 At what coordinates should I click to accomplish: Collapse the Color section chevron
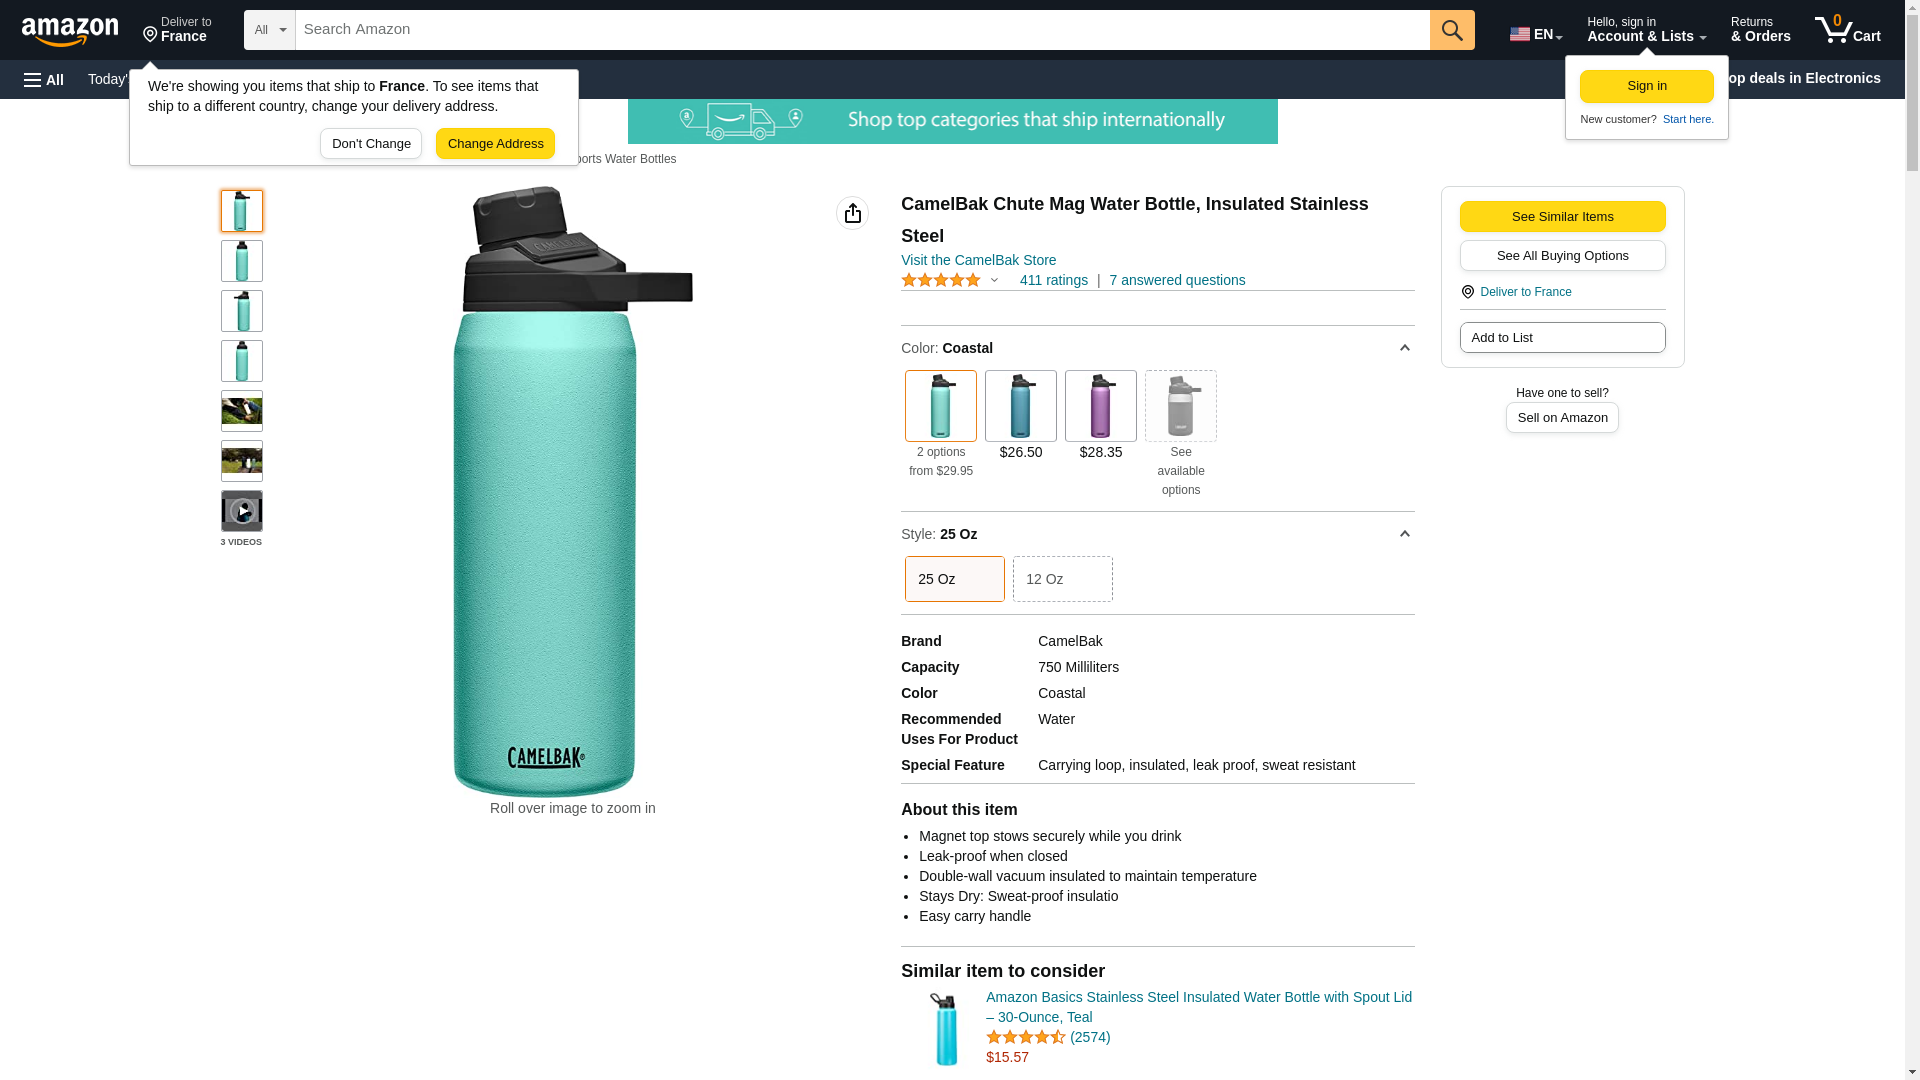(x=1404, y=348)
